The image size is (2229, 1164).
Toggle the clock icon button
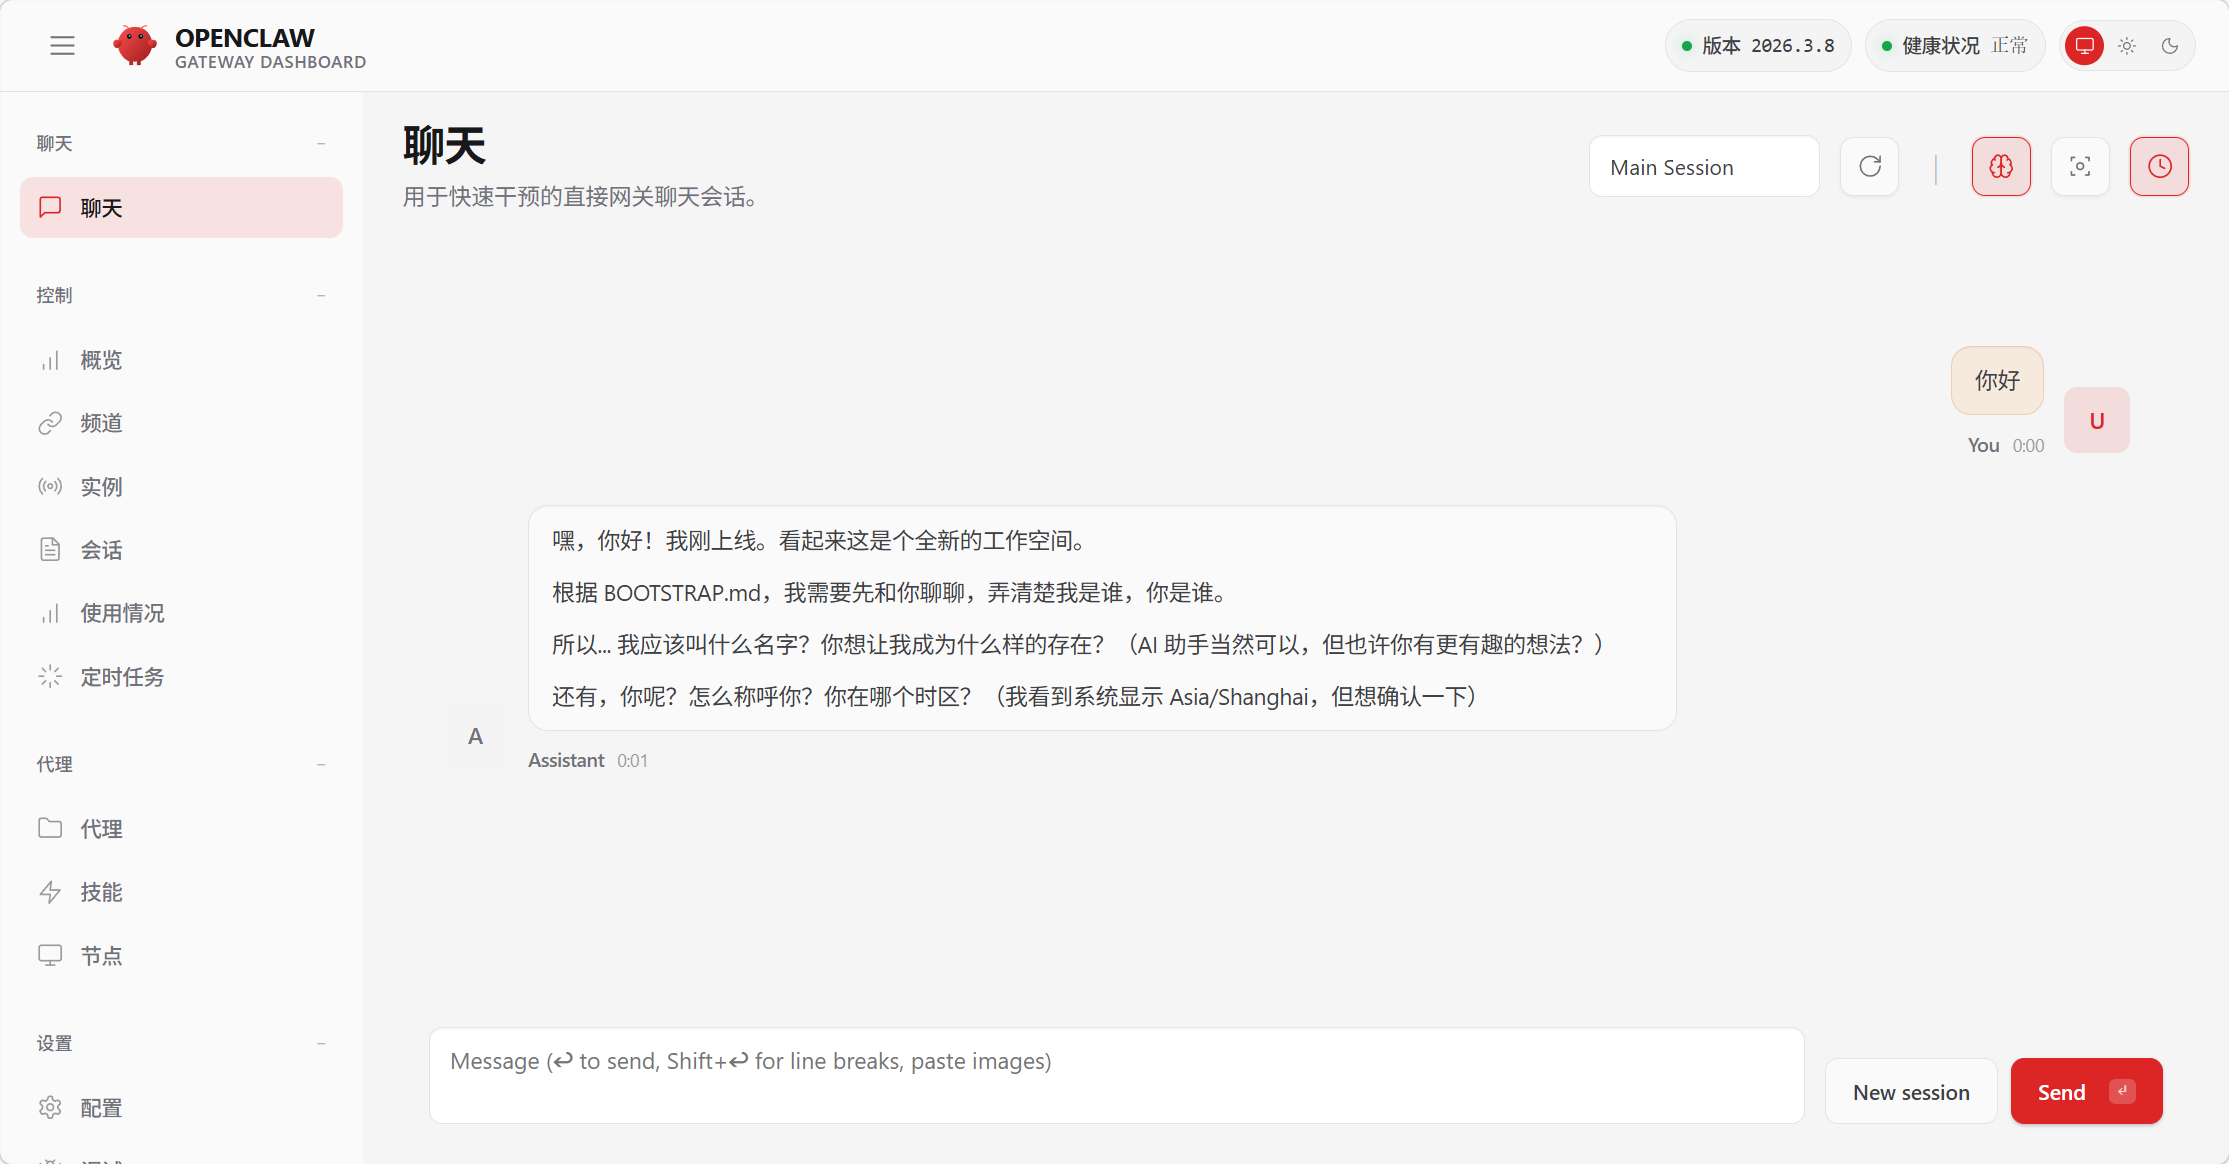[2159, 167]
